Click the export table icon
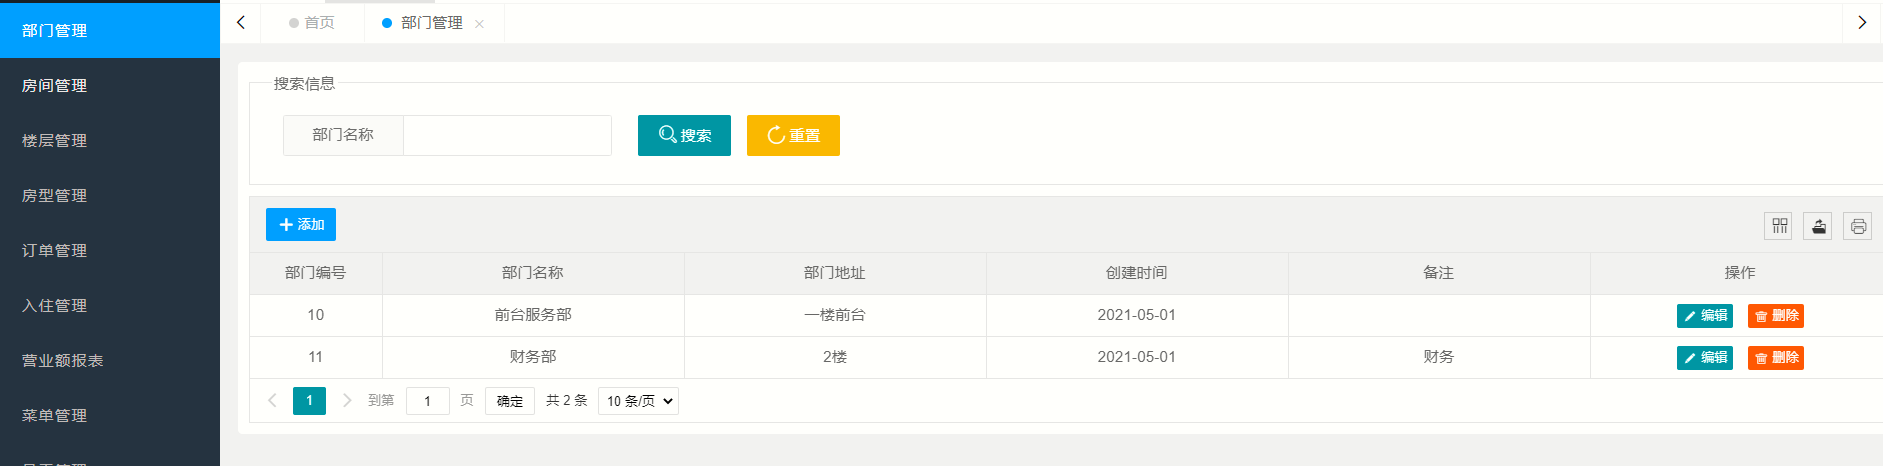Viewport: 1883px width, 466px height. pos(1818,226)
